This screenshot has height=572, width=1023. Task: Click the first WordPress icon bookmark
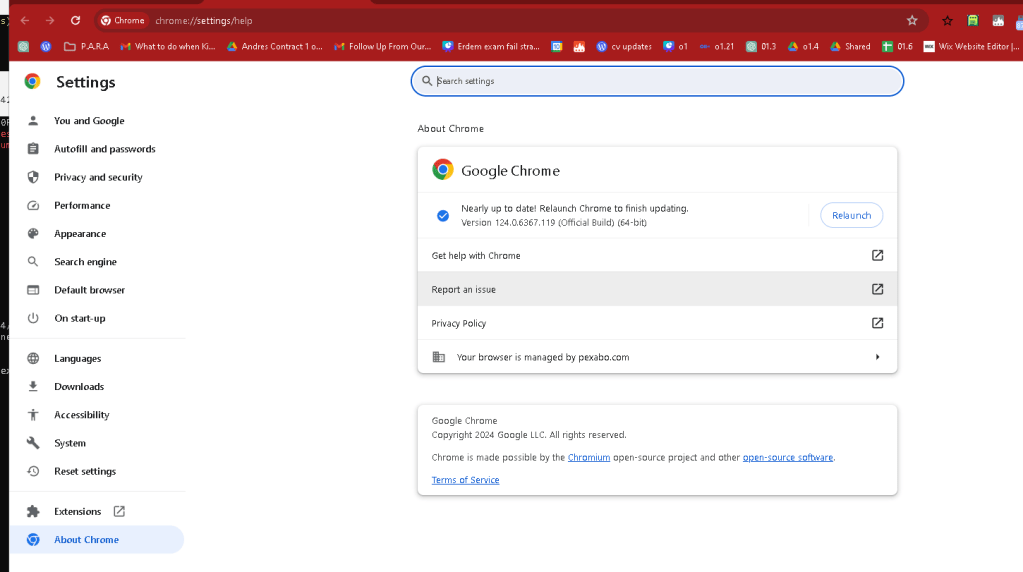click(46, 46)
